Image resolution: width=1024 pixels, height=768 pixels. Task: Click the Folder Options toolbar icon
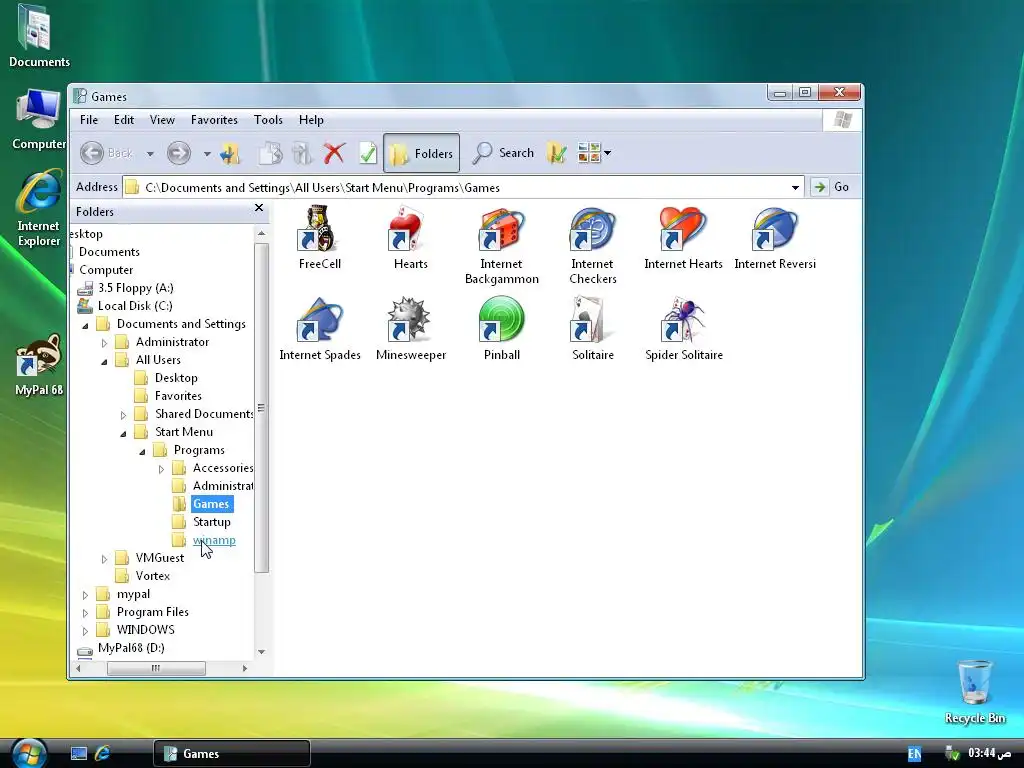point(556,153)
